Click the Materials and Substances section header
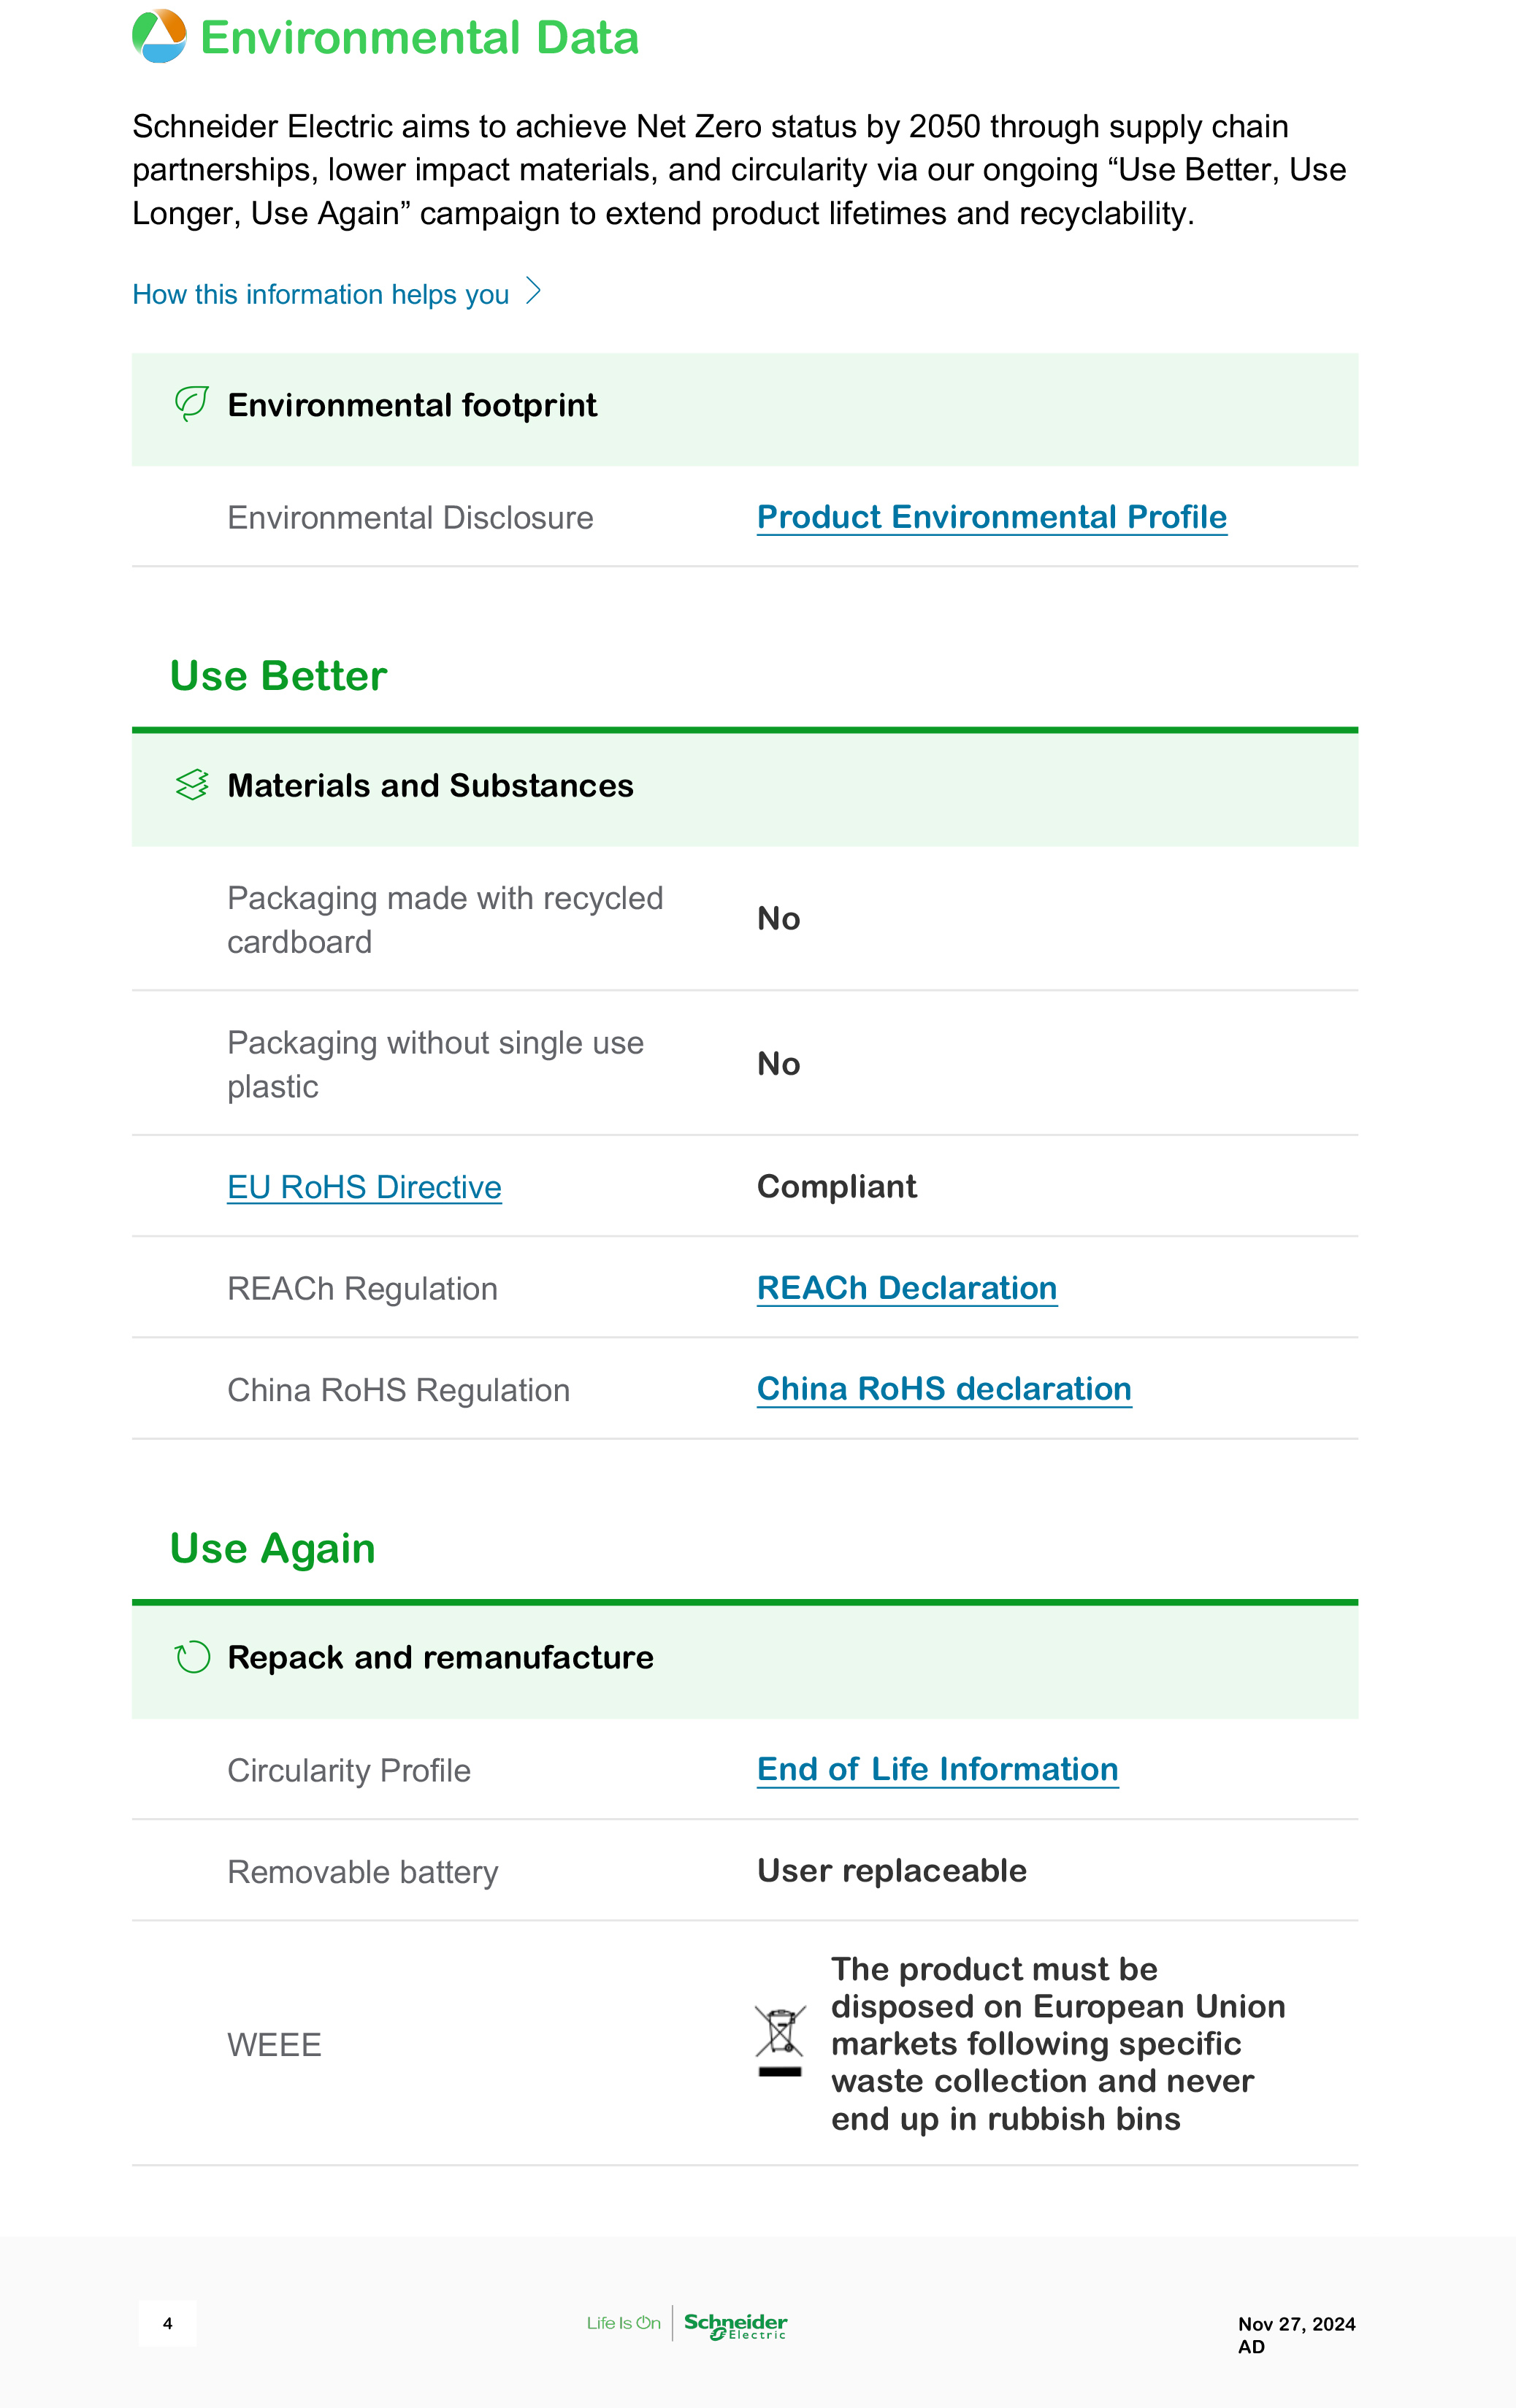The width and height of the screenshot is (1516, 2408). pos(430,786)
